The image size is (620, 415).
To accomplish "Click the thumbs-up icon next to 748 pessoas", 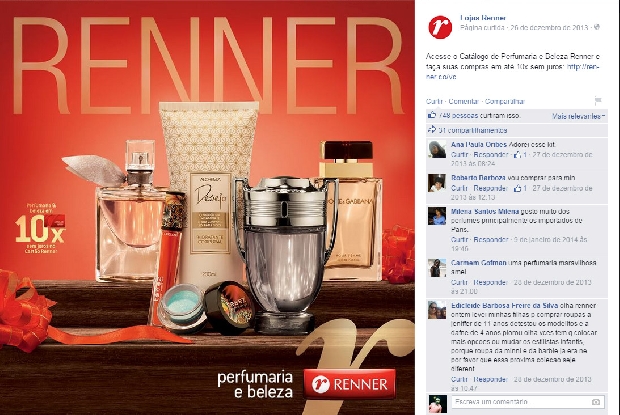I will pyautogui.click(x=432, y=115).
